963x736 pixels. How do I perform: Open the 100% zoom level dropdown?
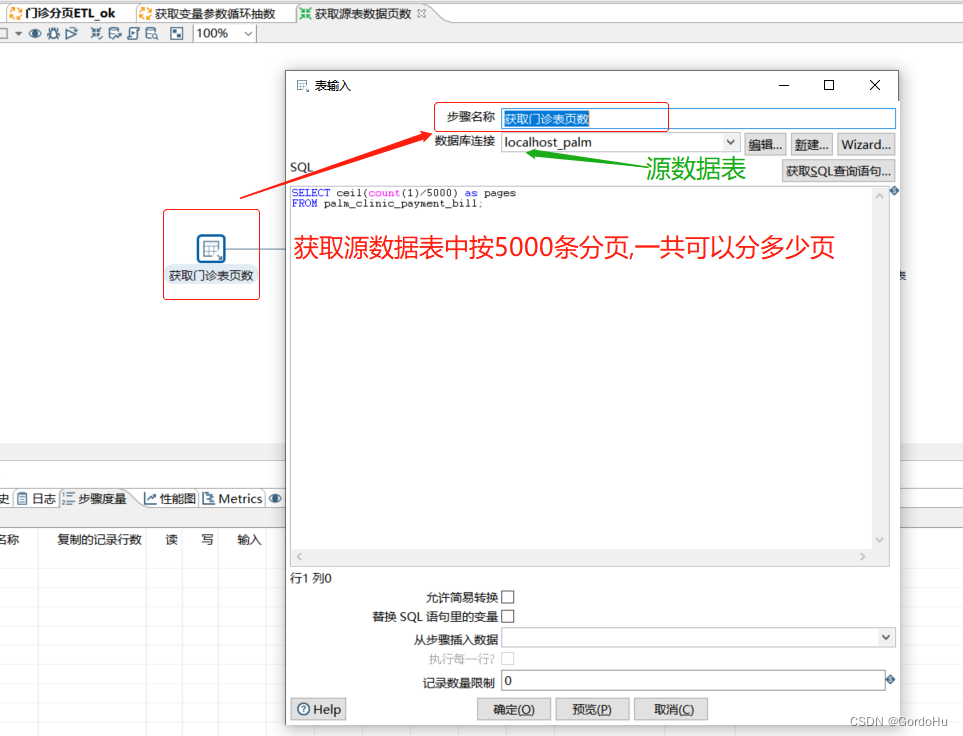248,33
